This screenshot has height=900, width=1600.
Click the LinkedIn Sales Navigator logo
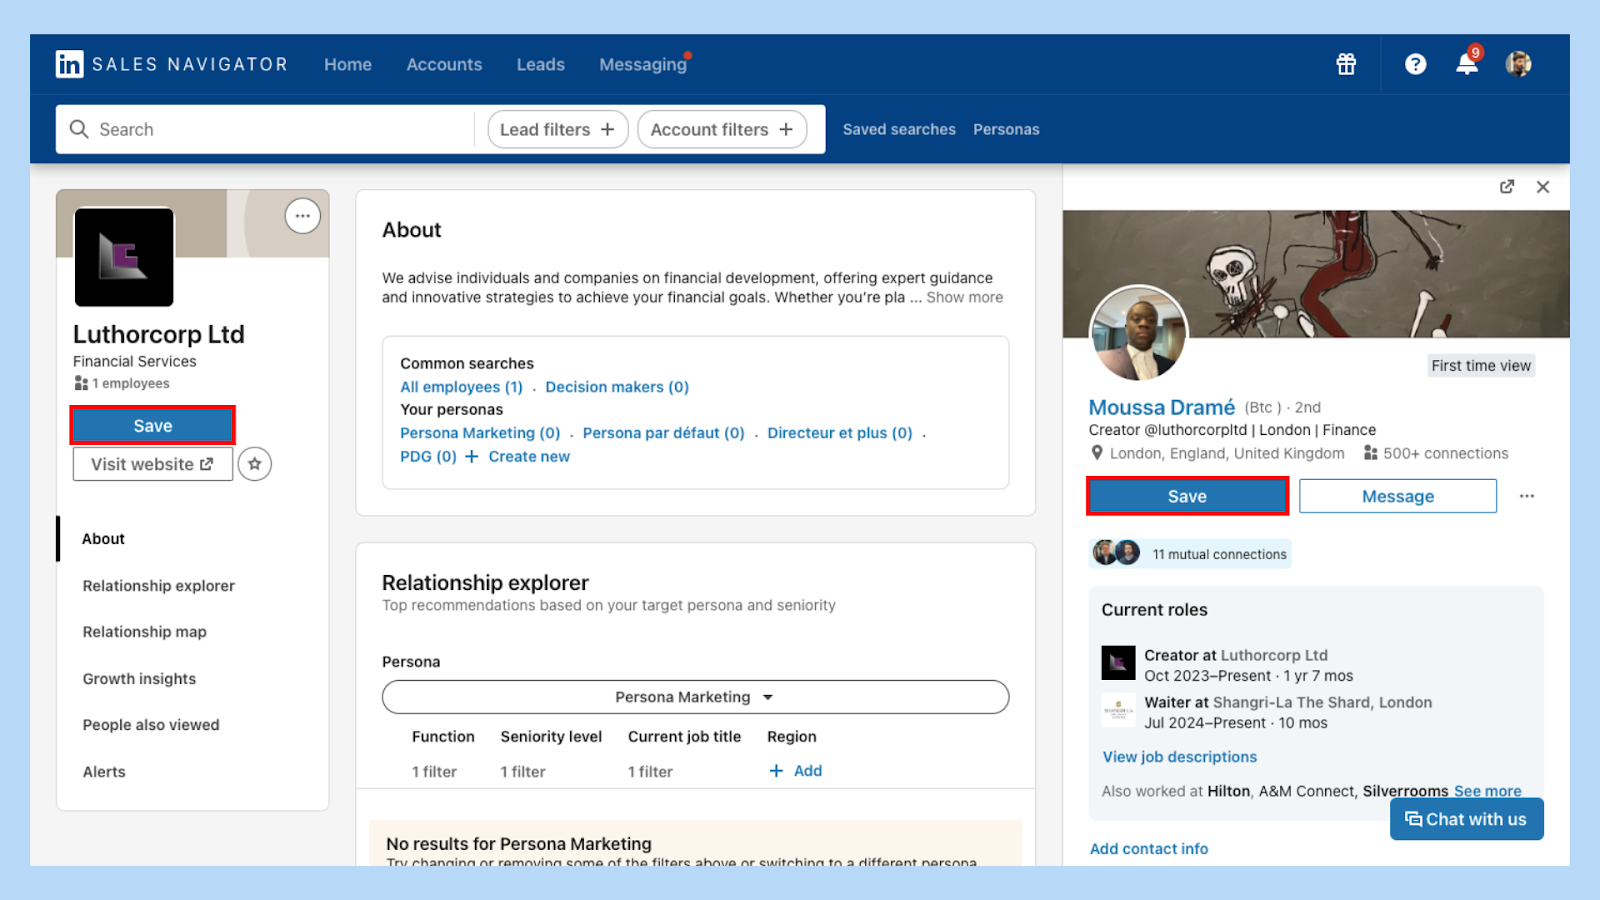171,64
